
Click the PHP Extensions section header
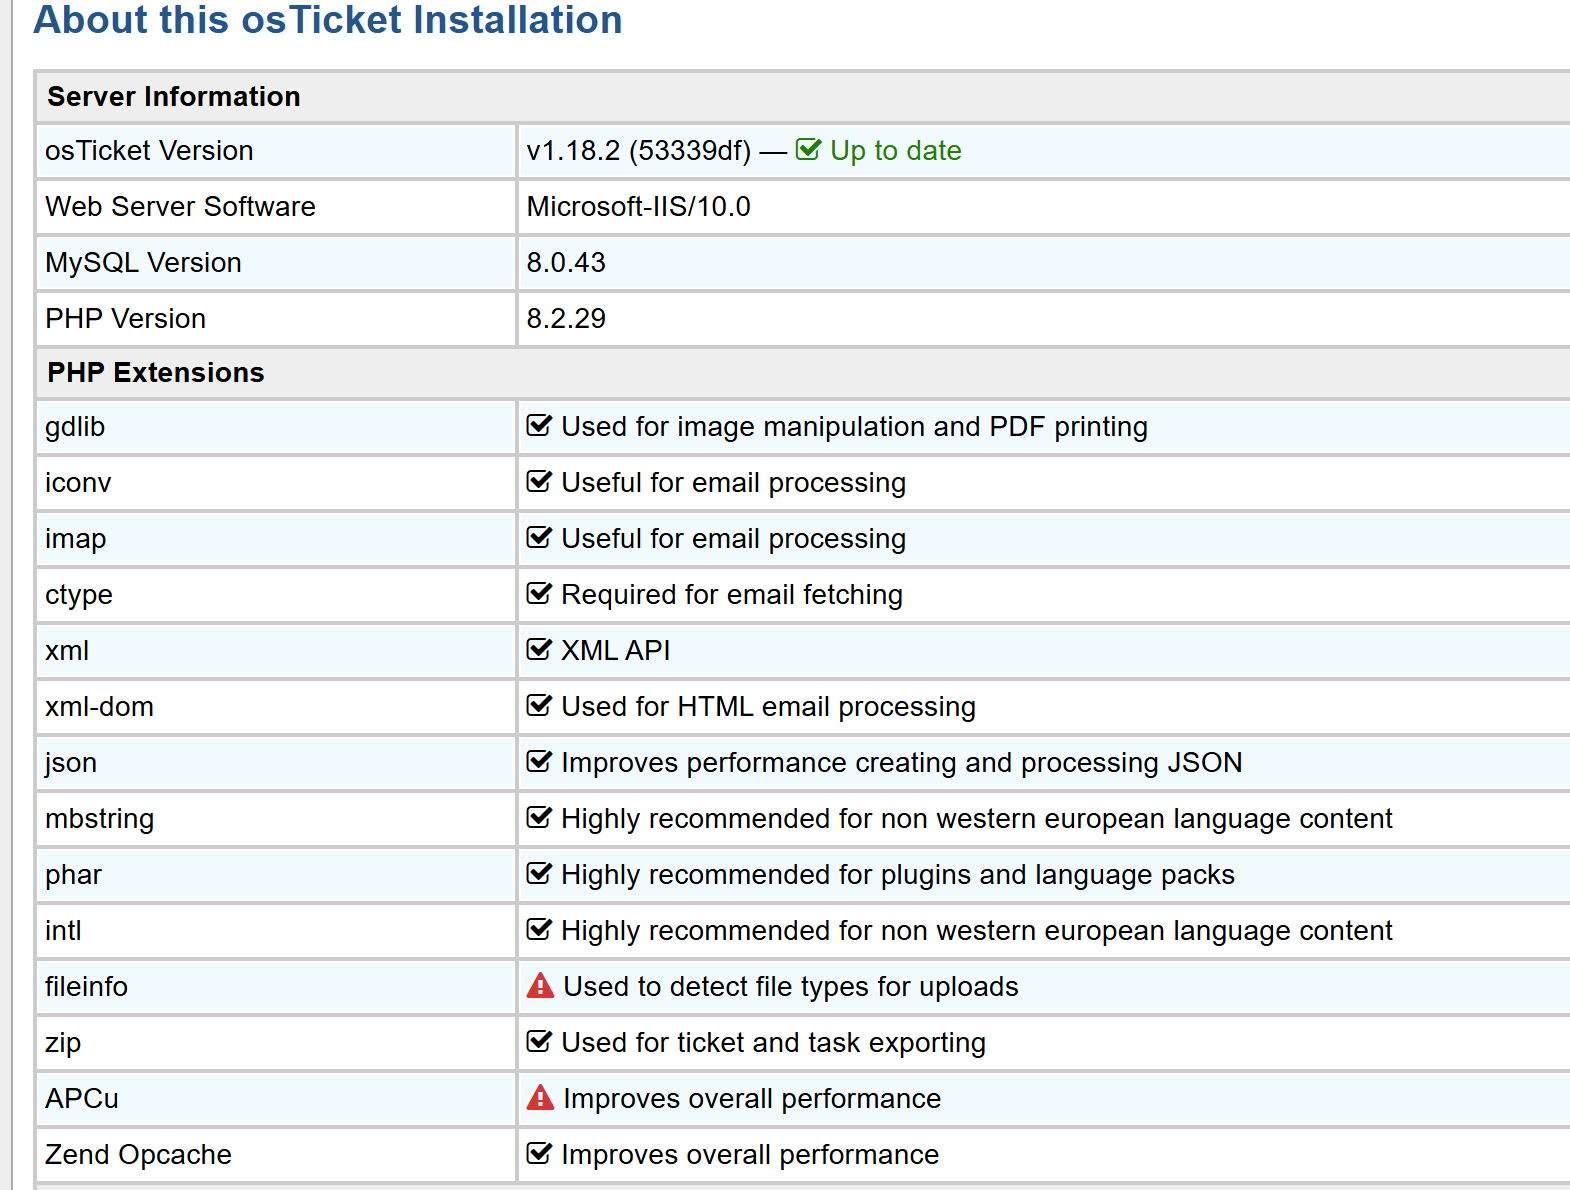(x=156, y=372)
